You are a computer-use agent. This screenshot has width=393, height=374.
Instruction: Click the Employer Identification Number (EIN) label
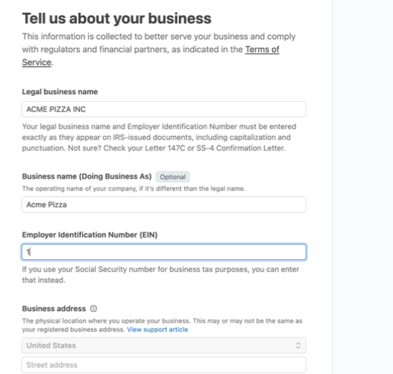[90, 235]
